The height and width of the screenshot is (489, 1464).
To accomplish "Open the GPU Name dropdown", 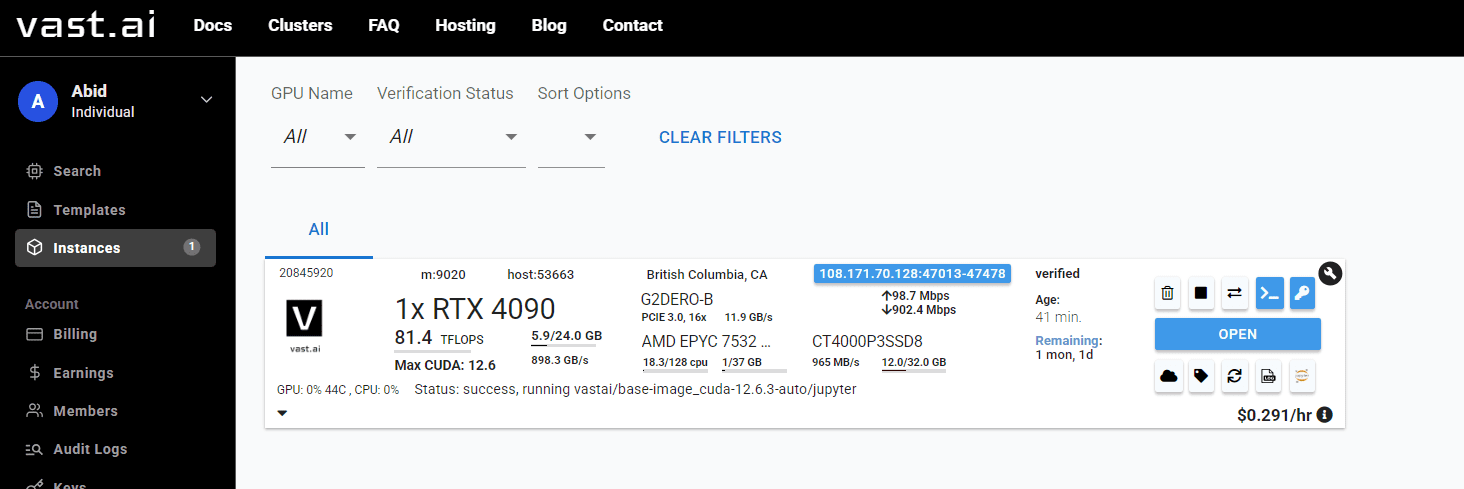I will [x=318, y=137].
